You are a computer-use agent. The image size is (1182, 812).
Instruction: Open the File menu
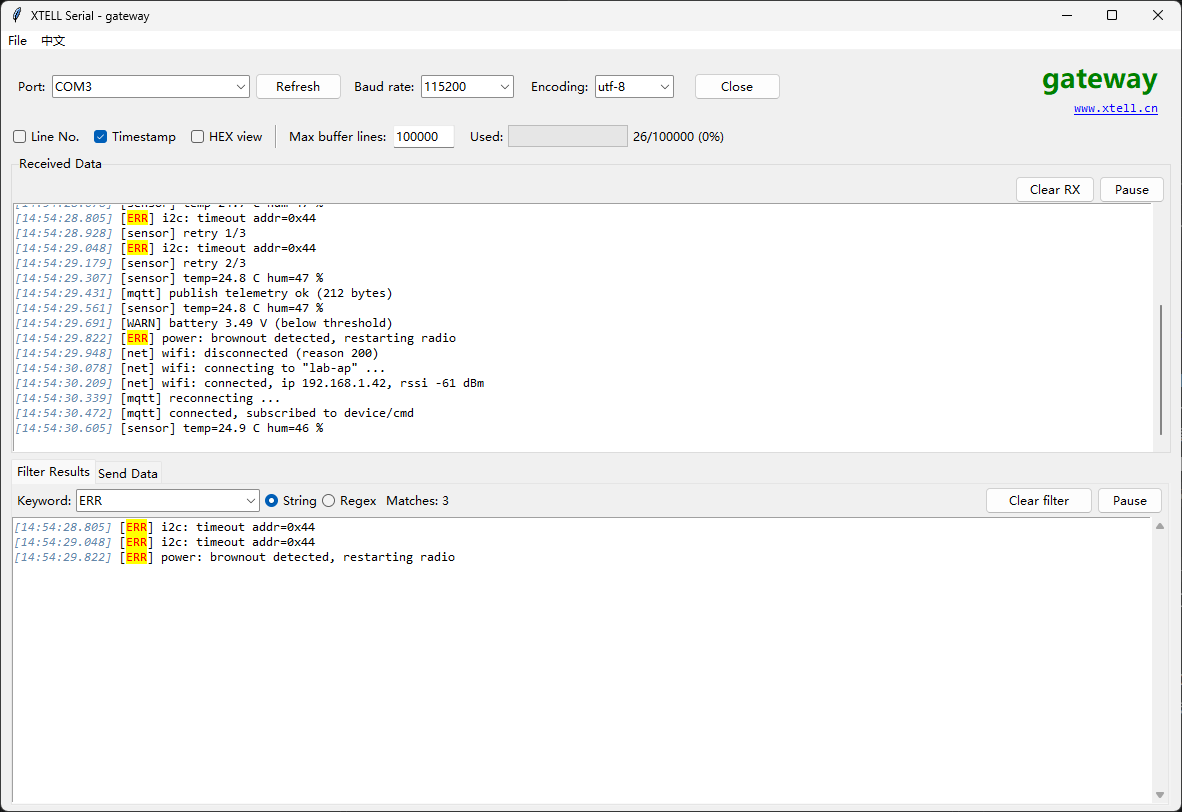tap(17, 41)
